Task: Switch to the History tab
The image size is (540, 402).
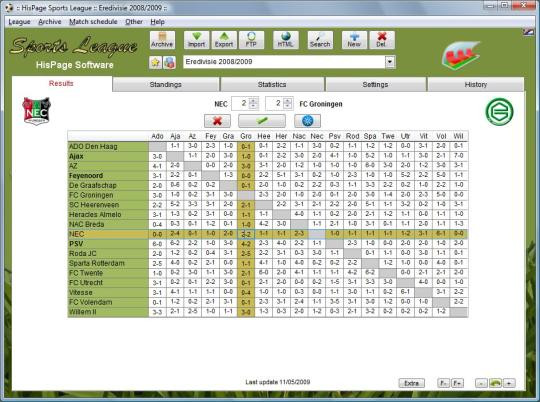Action: click(x=476, y=84)
